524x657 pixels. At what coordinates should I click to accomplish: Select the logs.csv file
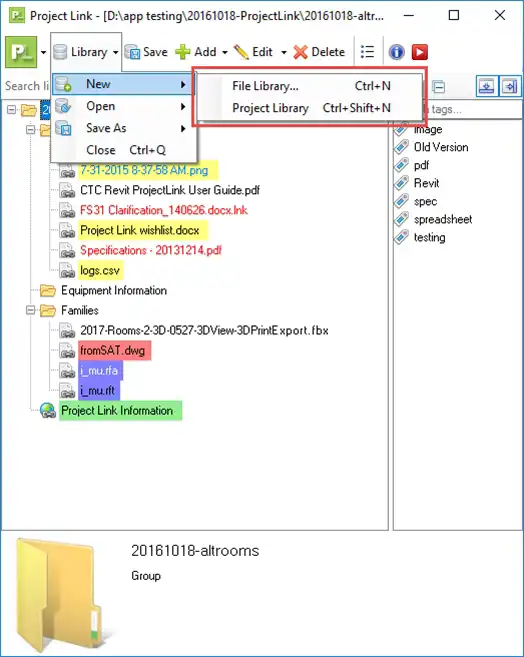(101, 270)
